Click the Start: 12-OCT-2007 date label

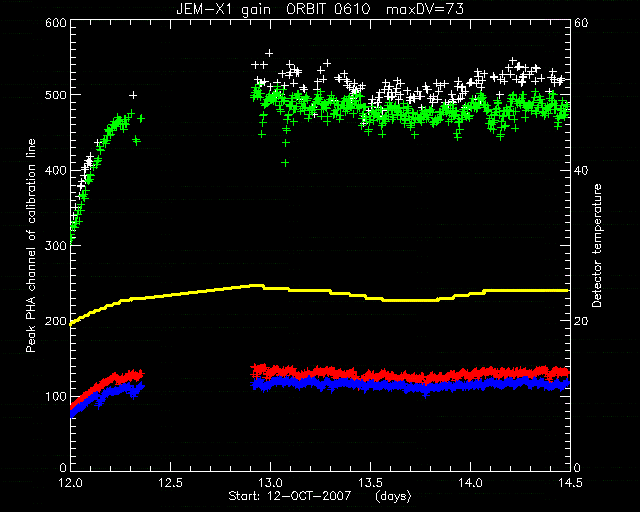coord(289,496)
